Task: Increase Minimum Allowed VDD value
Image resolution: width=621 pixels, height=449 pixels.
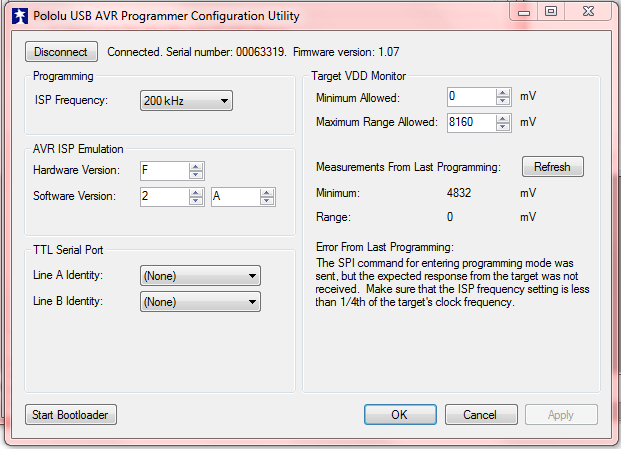Action: pos(503,93)
